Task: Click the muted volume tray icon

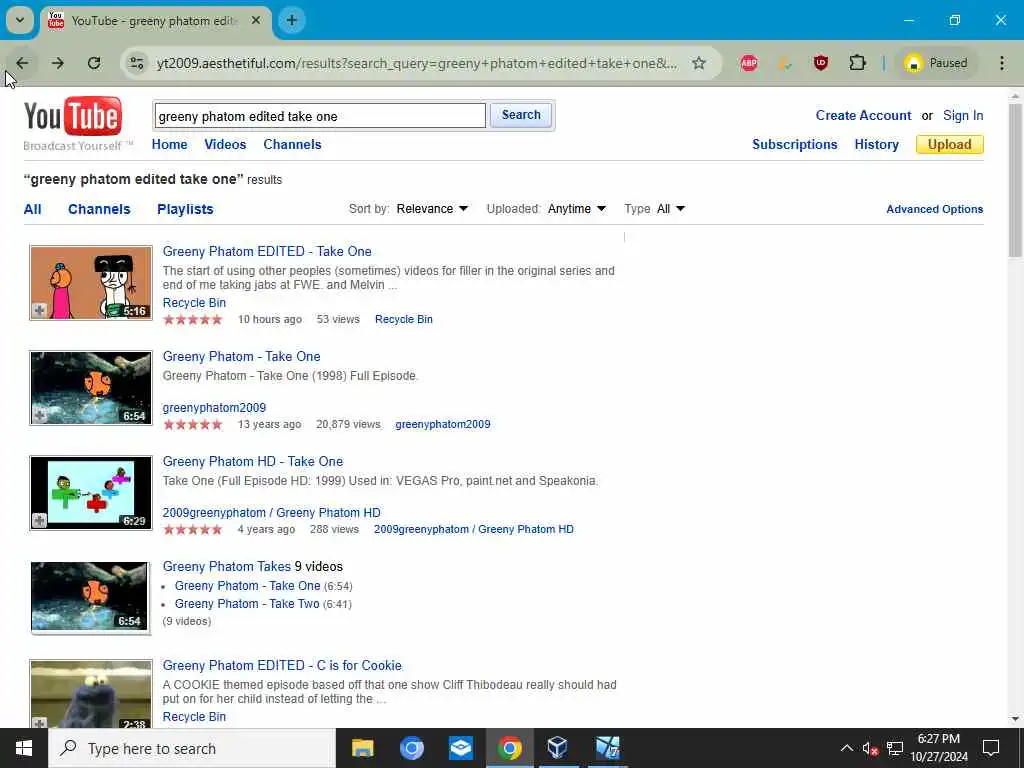Action: (870, 748)
